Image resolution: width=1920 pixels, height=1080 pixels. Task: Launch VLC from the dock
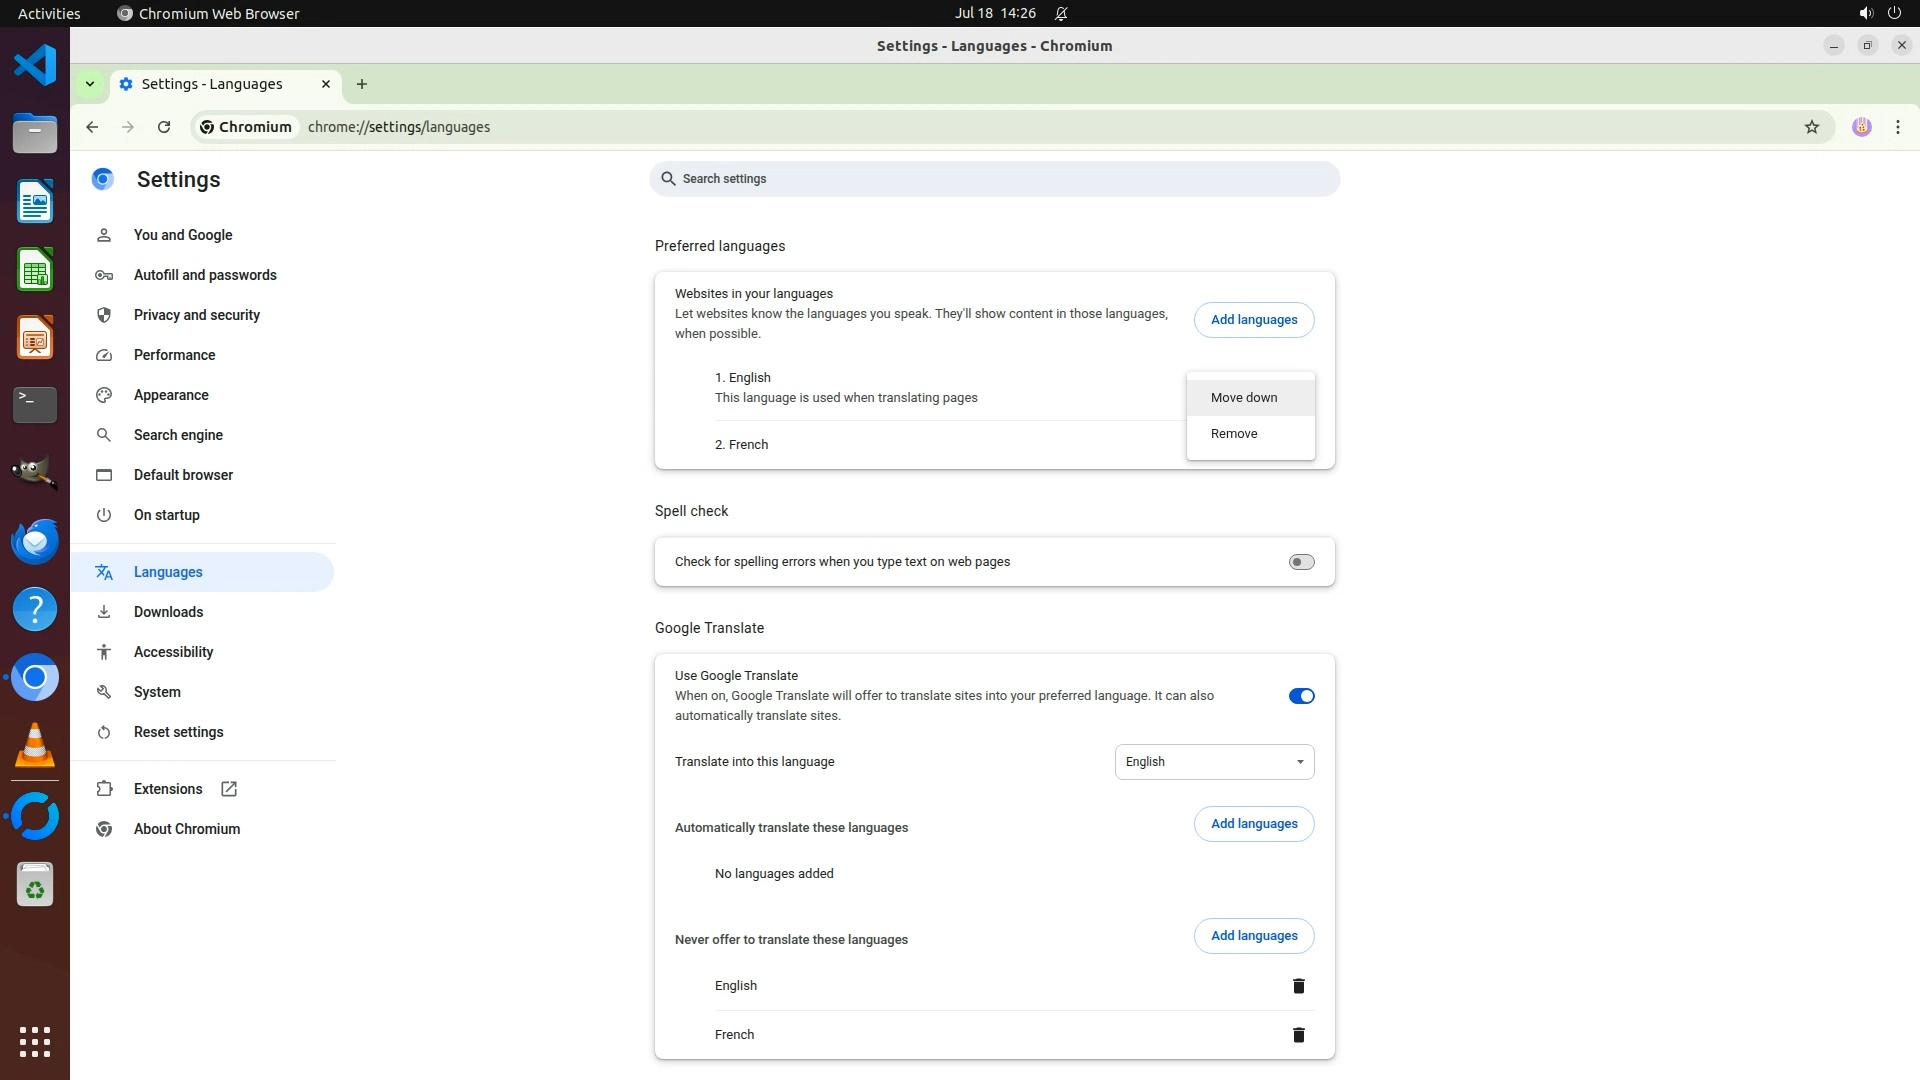(35, 746)
